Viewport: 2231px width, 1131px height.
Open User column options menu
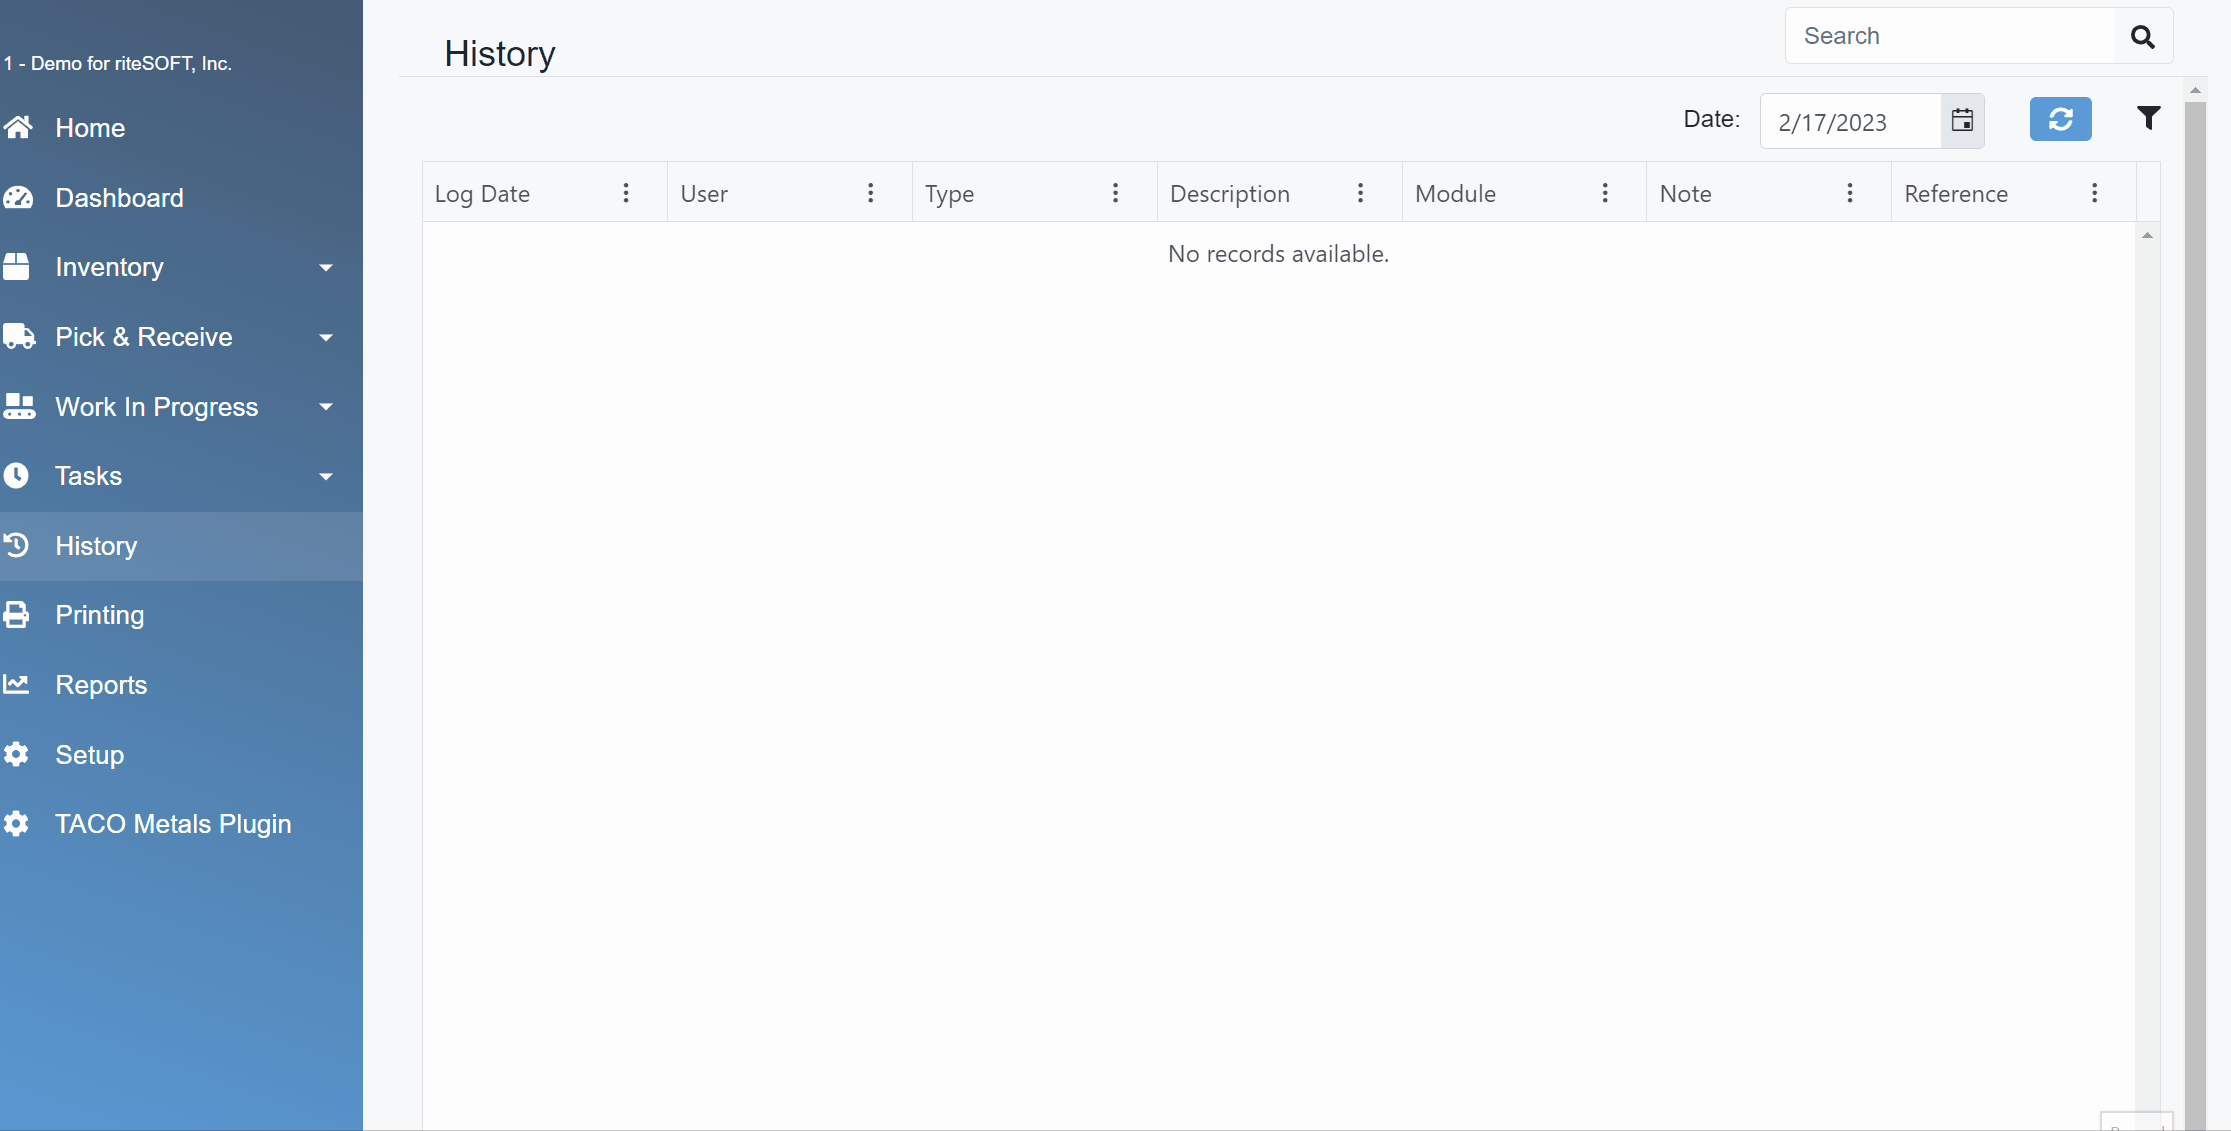click(871, 193)
